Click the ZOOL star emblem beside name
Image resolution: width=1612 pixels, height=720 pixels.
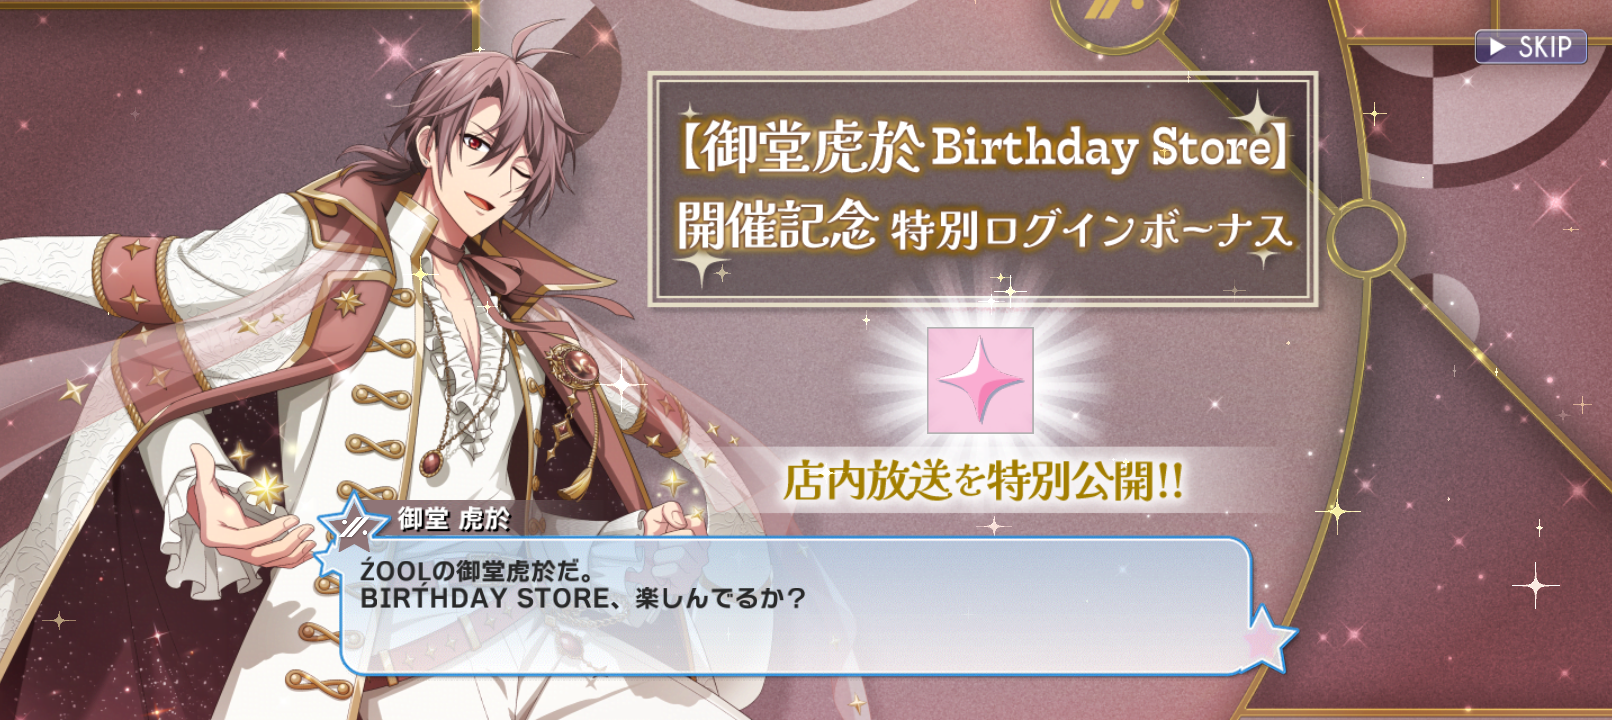pos(352,523)
